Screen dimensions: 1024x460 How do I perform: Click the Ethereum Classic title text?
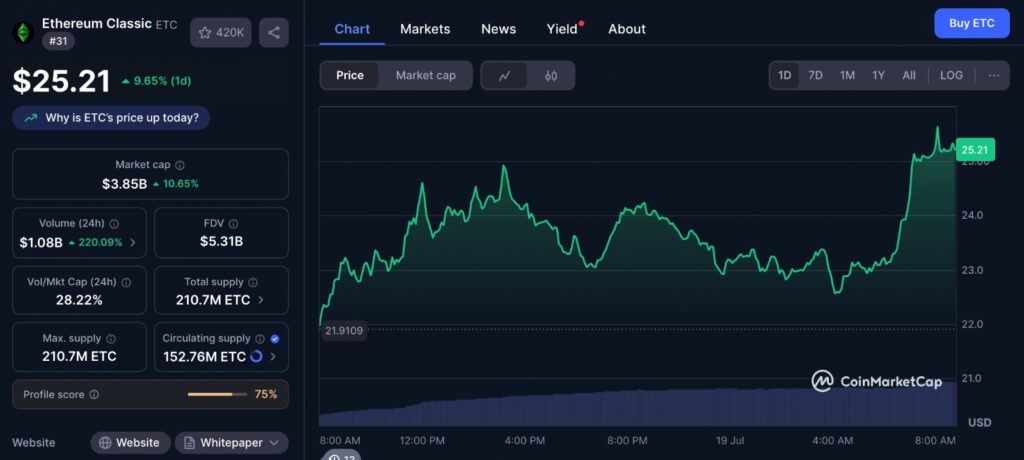[97, 24]
